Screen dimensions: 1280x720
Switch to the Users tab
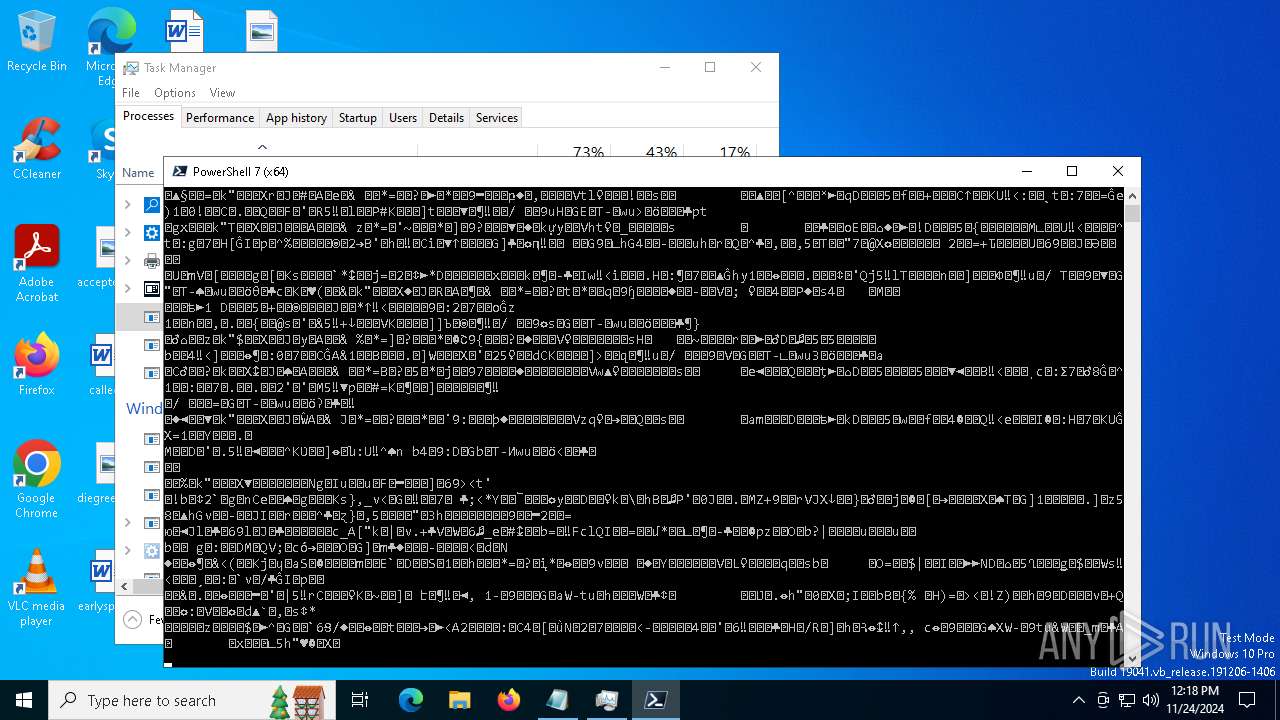(x=403, y=118)
